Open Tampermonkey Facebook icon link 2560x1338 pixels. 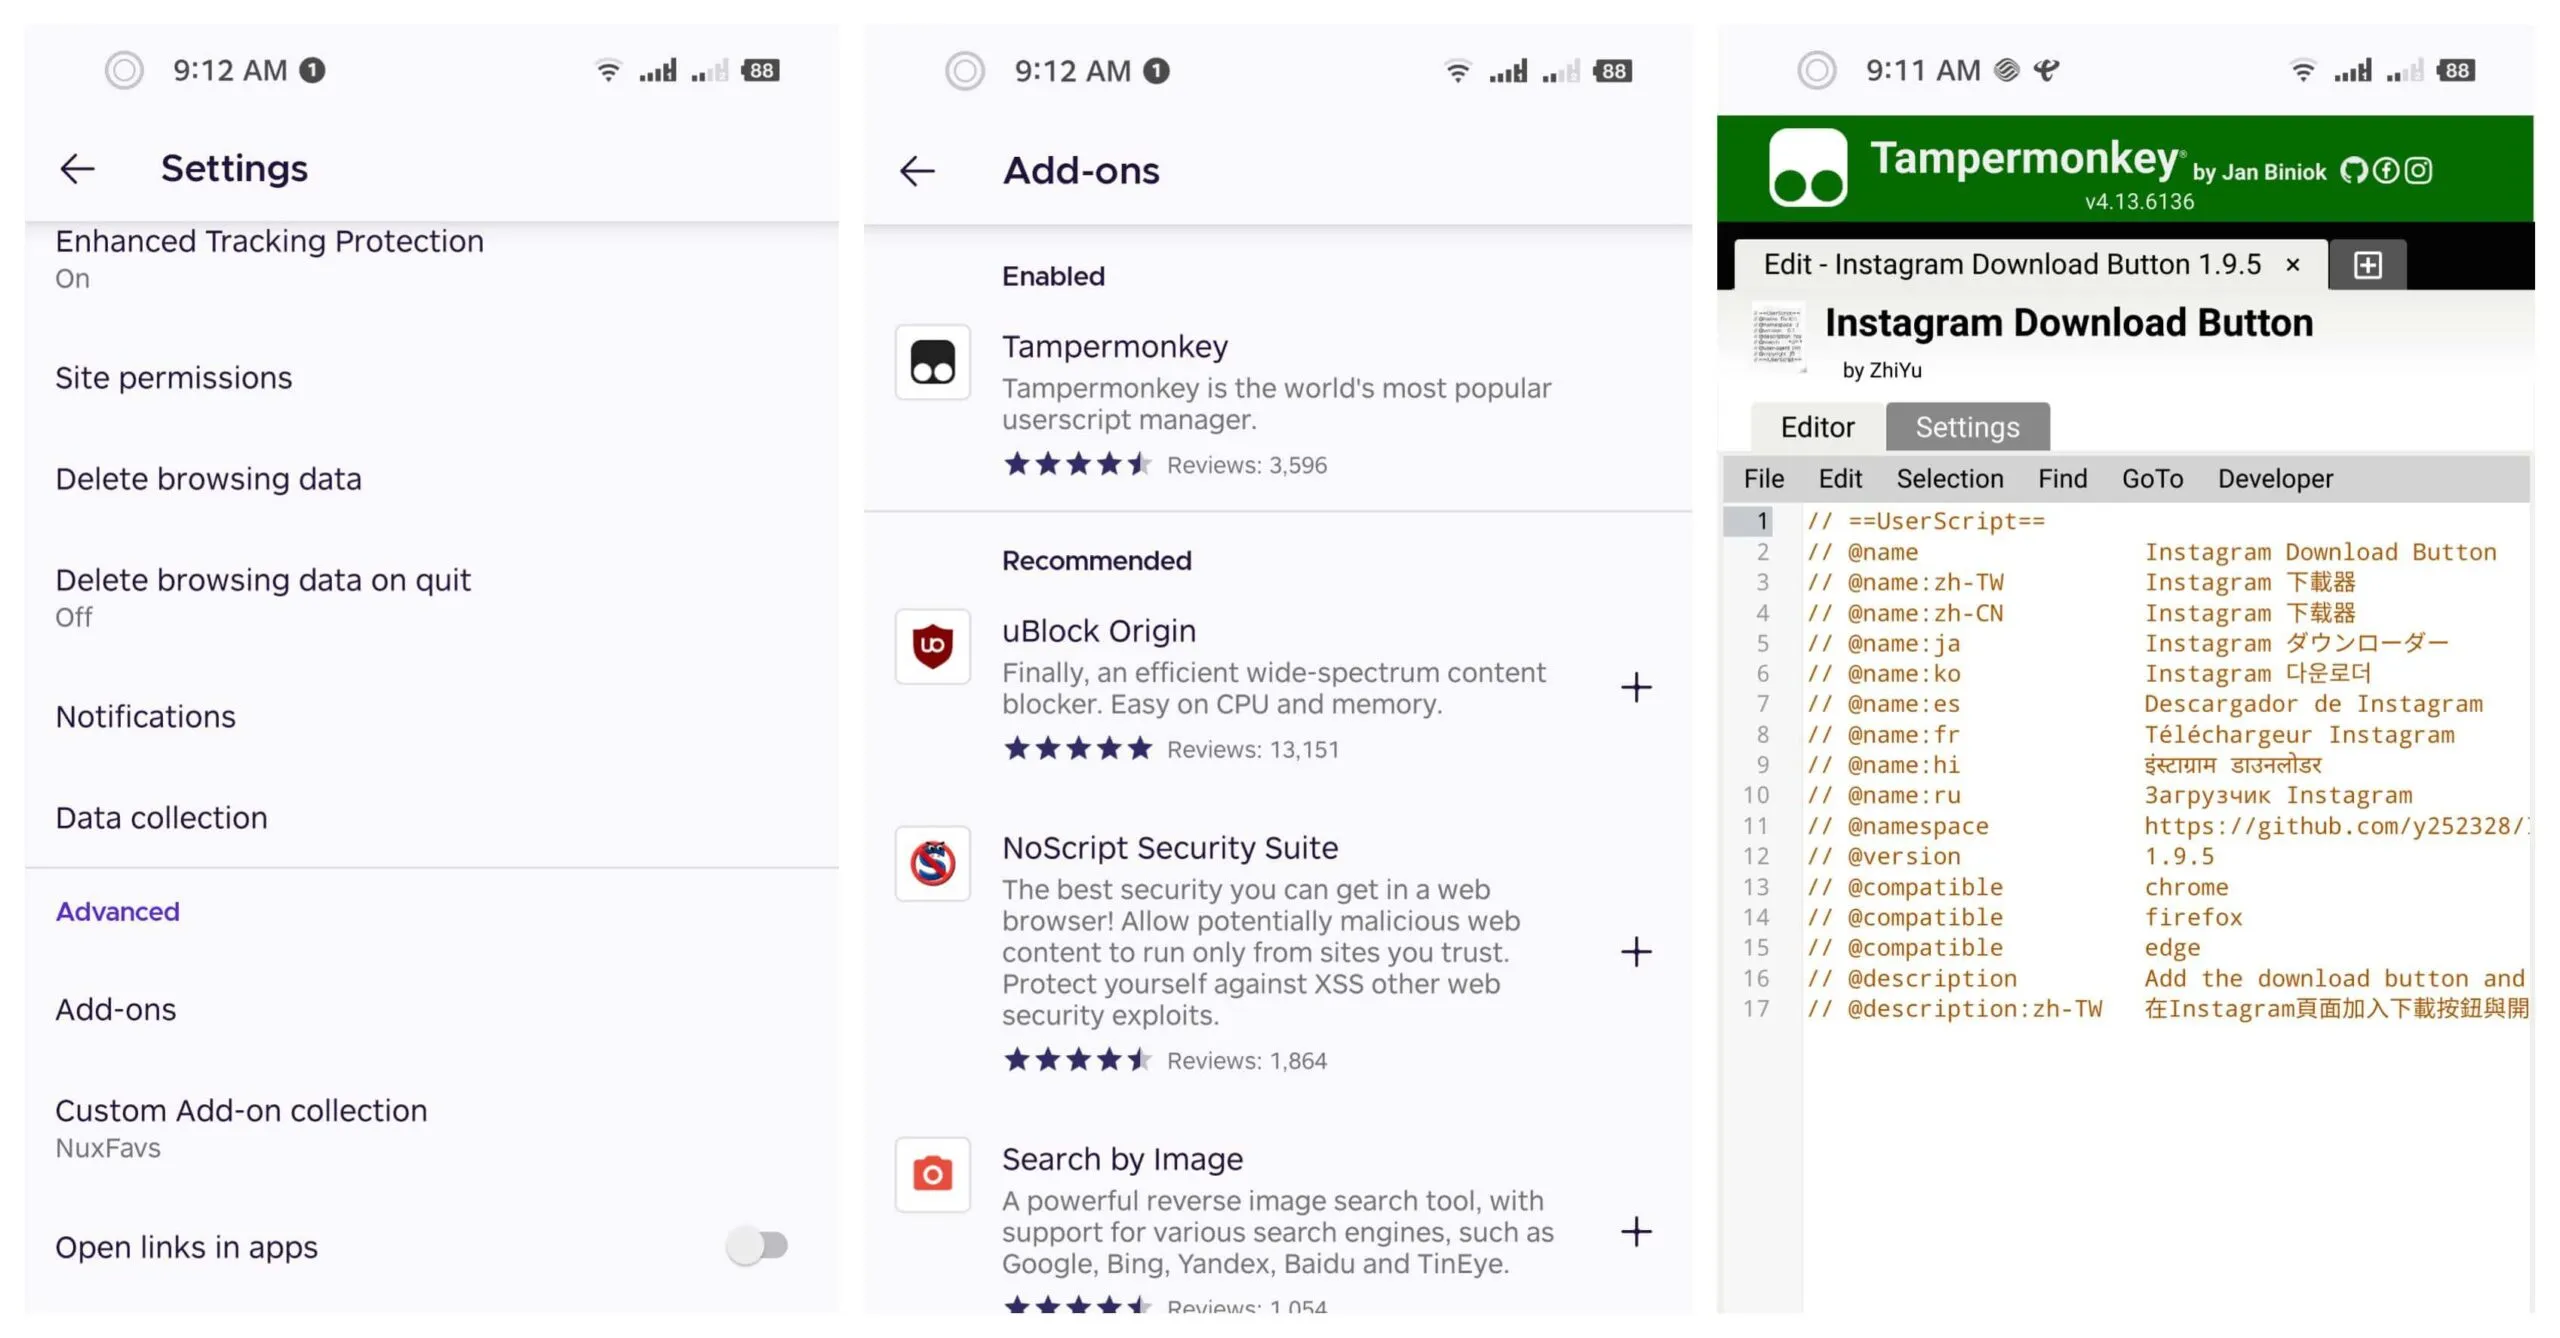[x=2386, y=171]
